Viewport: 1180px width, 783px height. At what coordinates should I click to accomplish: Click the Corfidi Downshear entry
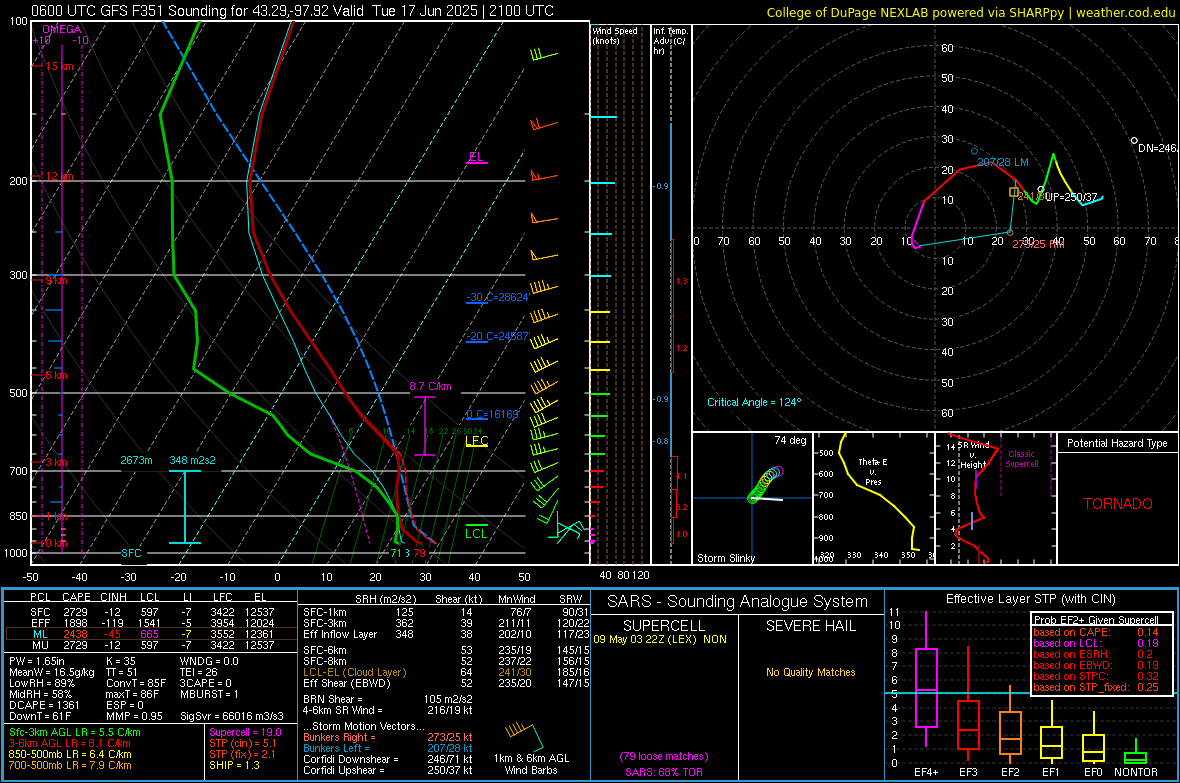388,759
